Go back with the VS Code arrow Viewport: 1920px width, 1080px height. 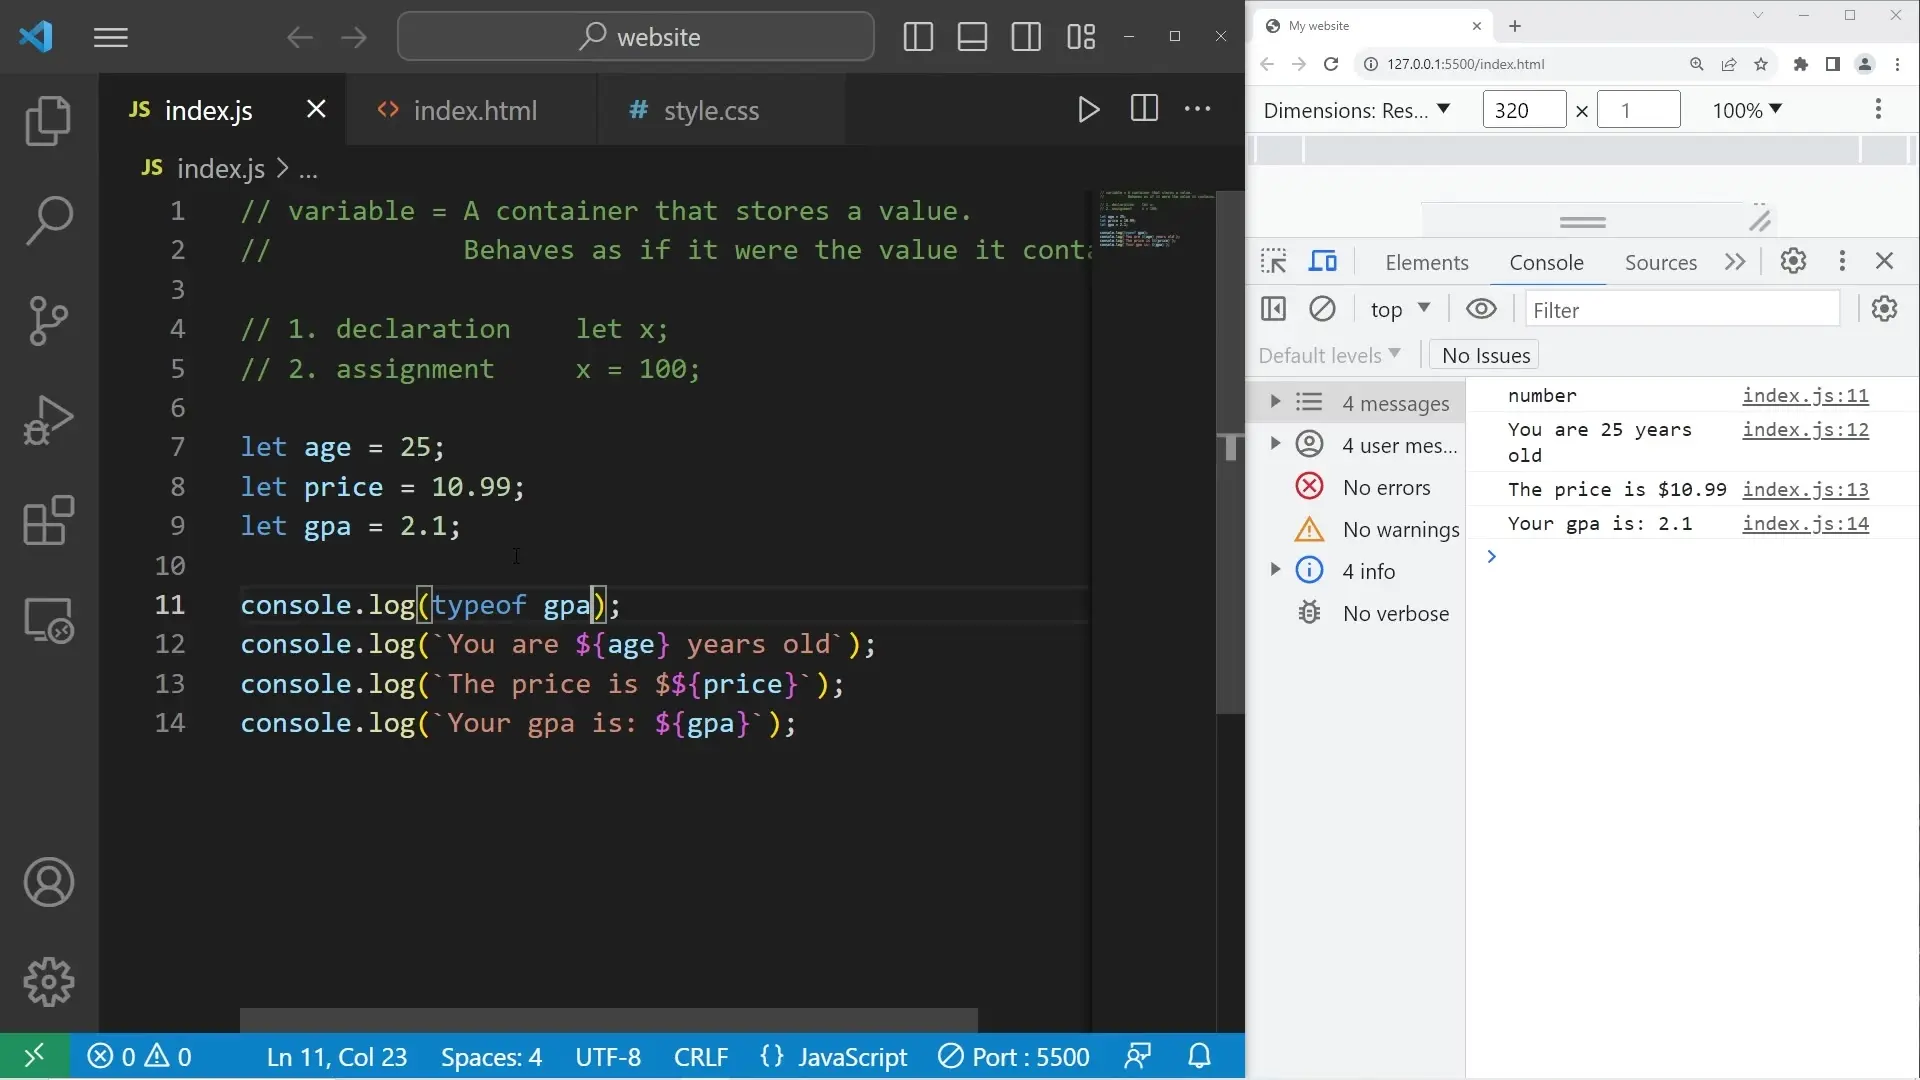coord(299,38)
